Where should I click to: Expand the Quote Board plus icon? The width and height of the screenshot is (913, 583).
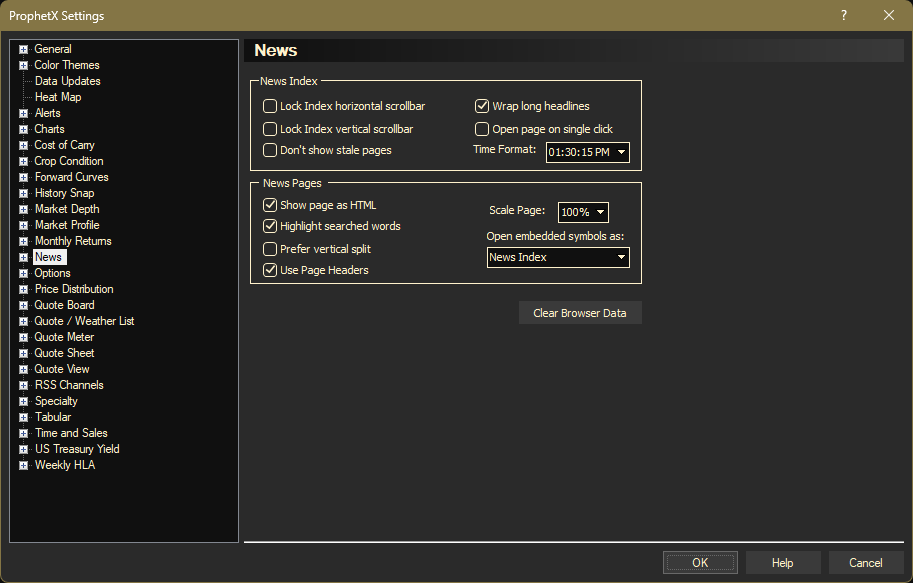pyautogui.click(x=23, y=305)
